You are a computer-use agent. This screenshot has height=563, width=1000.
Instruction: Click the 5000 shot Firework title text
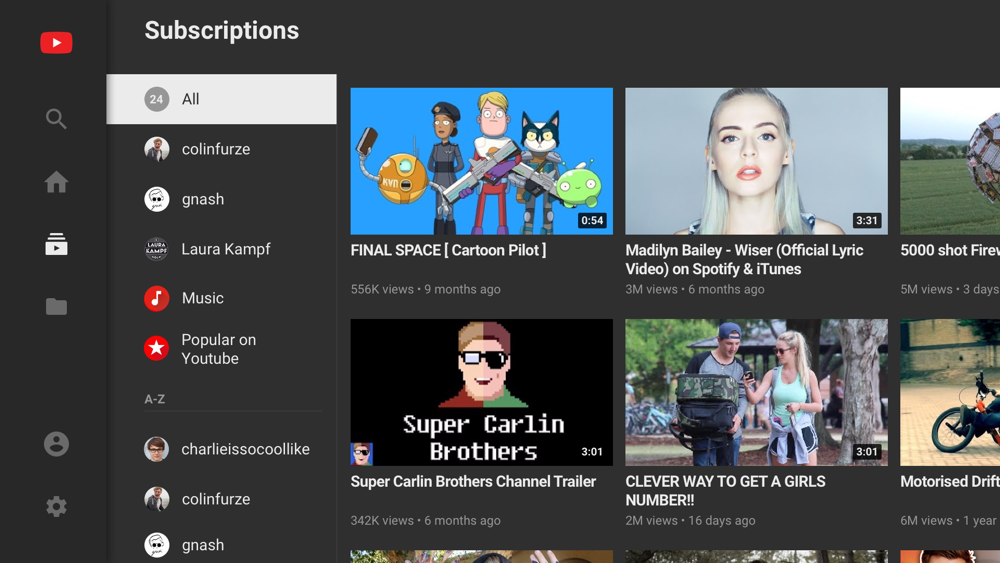click(950, 250)
